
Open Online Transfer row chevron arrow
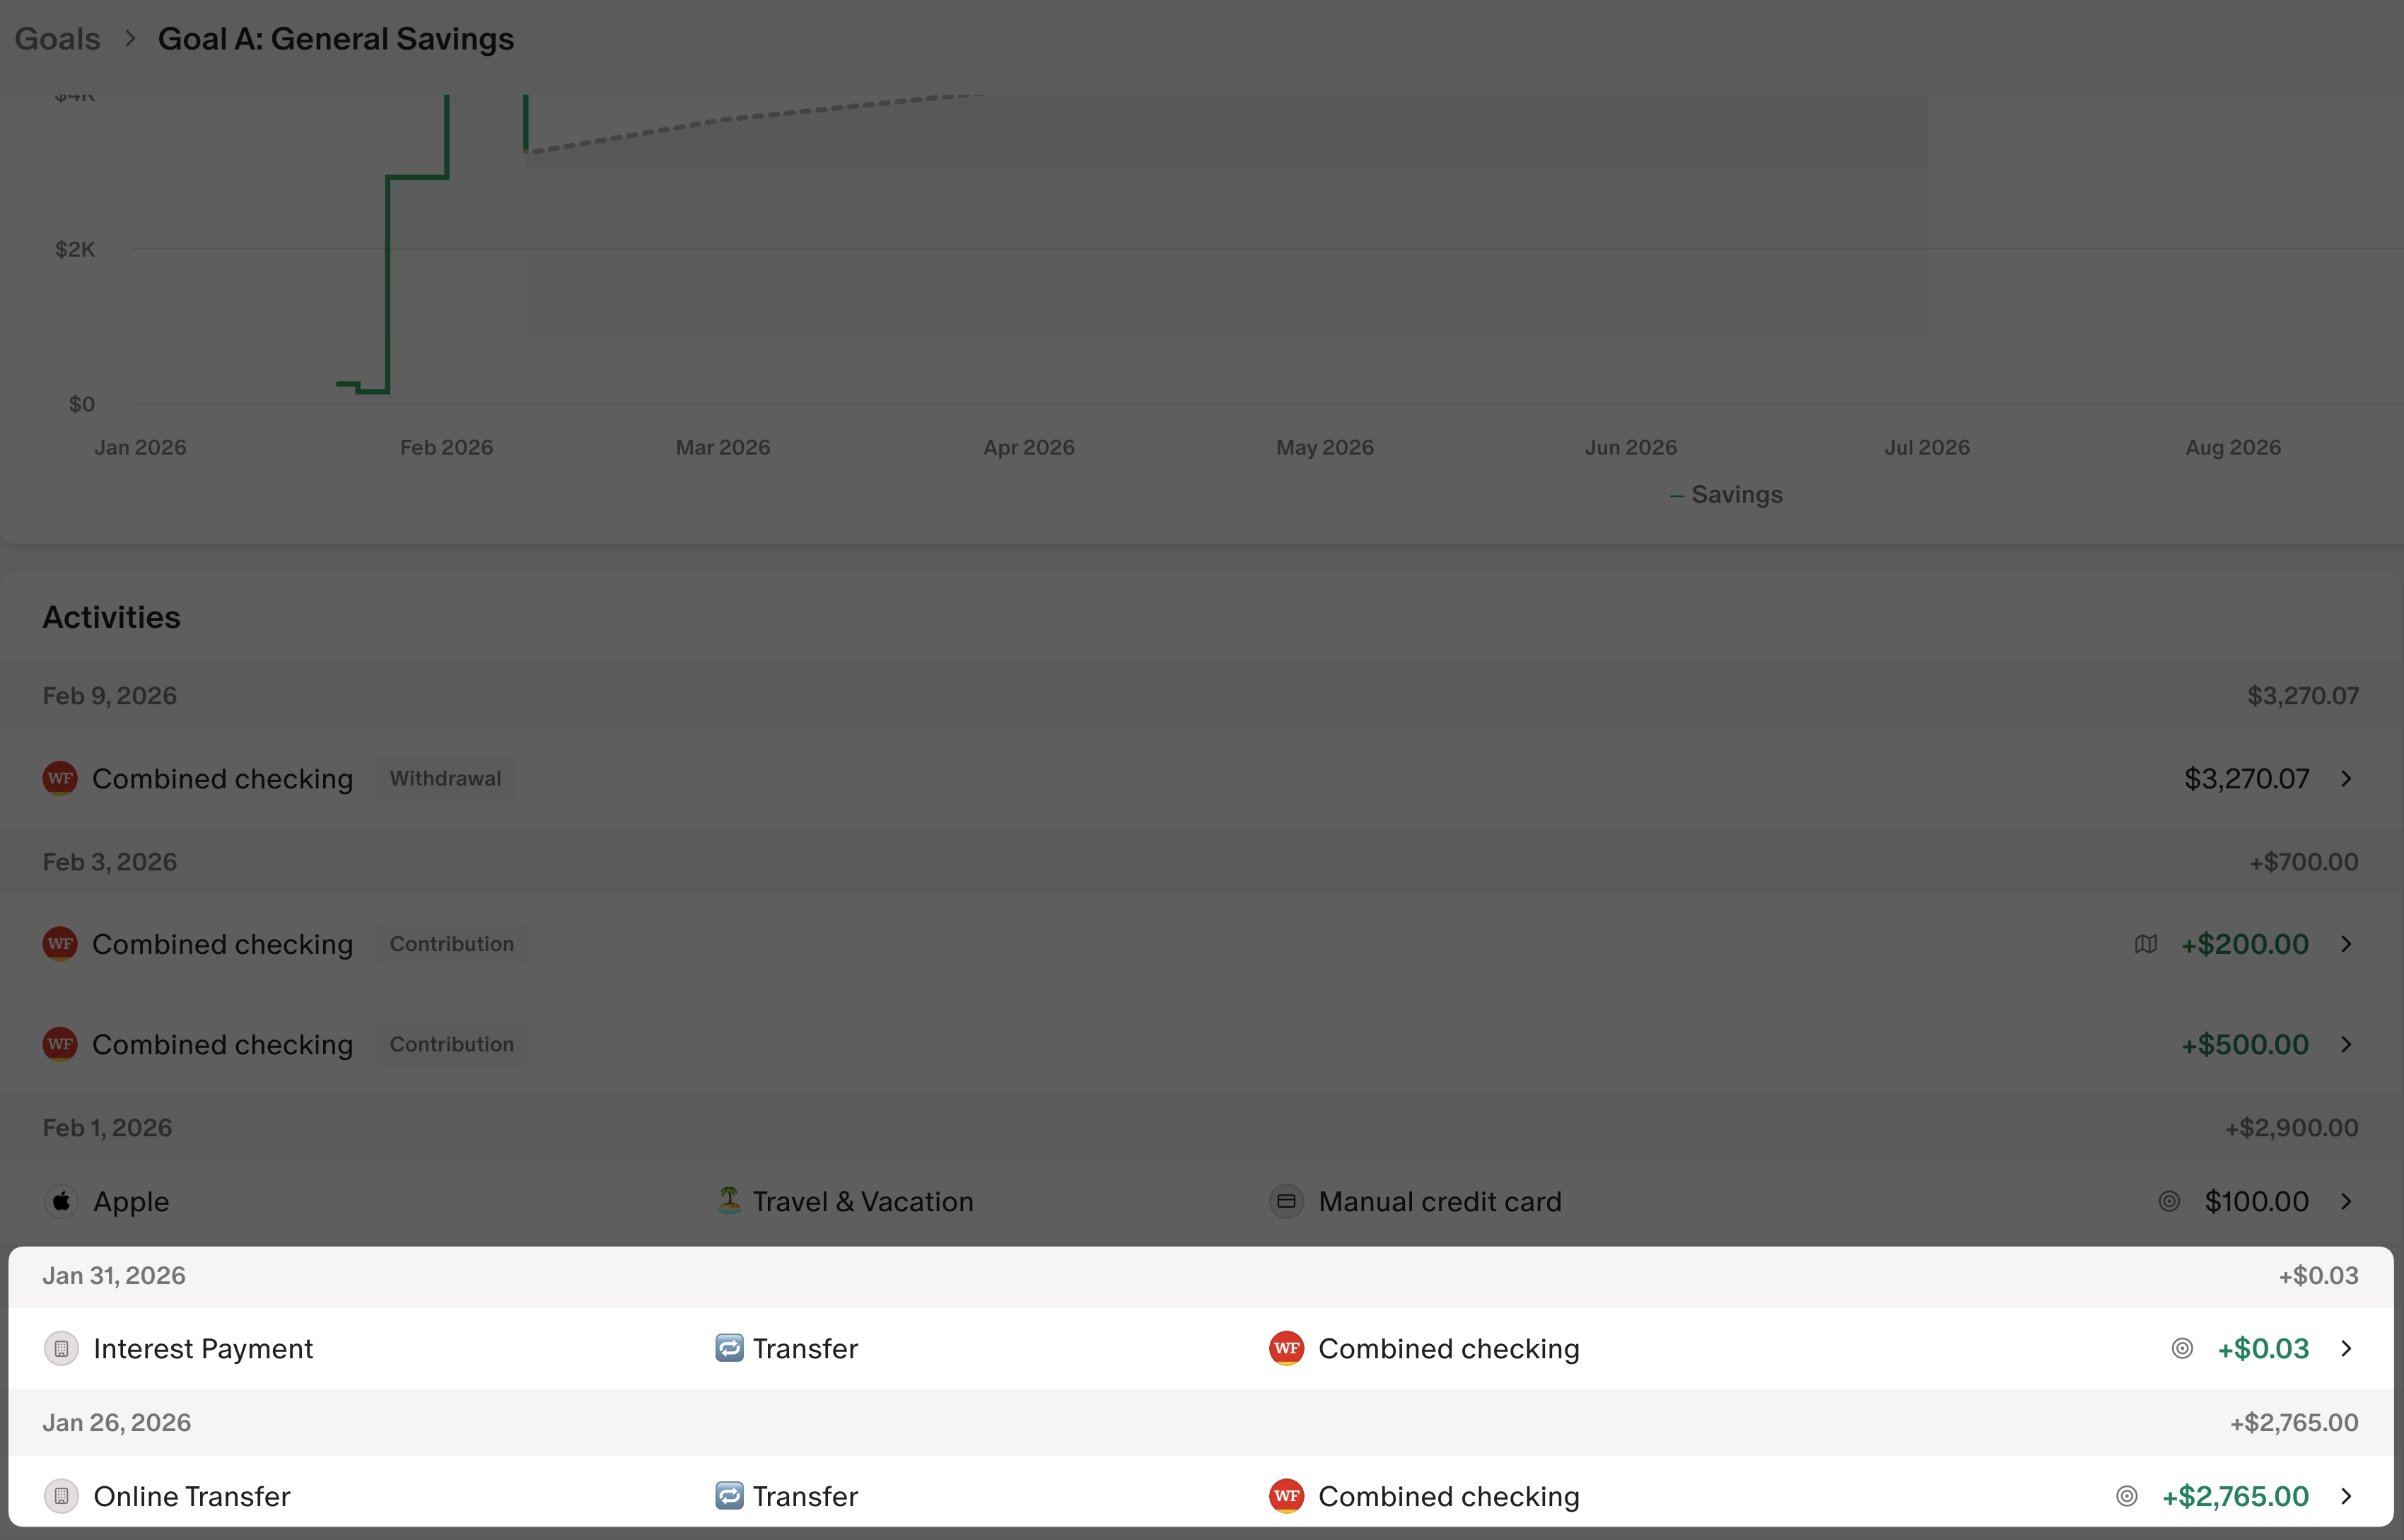click(x=2346, y=1496)
